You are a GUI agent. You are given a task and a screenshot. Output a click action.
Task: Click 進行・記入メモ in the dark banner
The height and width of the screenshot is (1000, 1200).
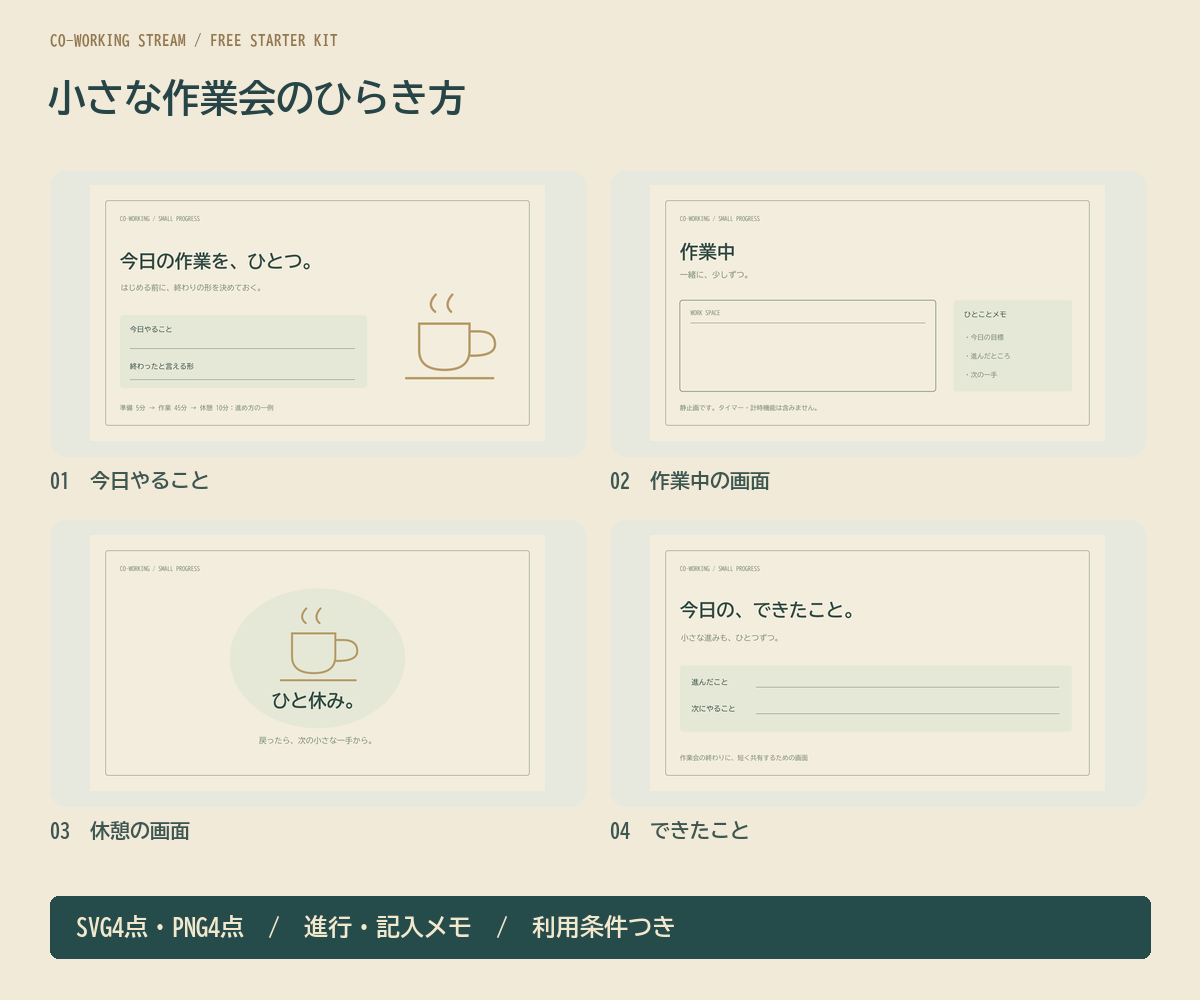(387, 928)
